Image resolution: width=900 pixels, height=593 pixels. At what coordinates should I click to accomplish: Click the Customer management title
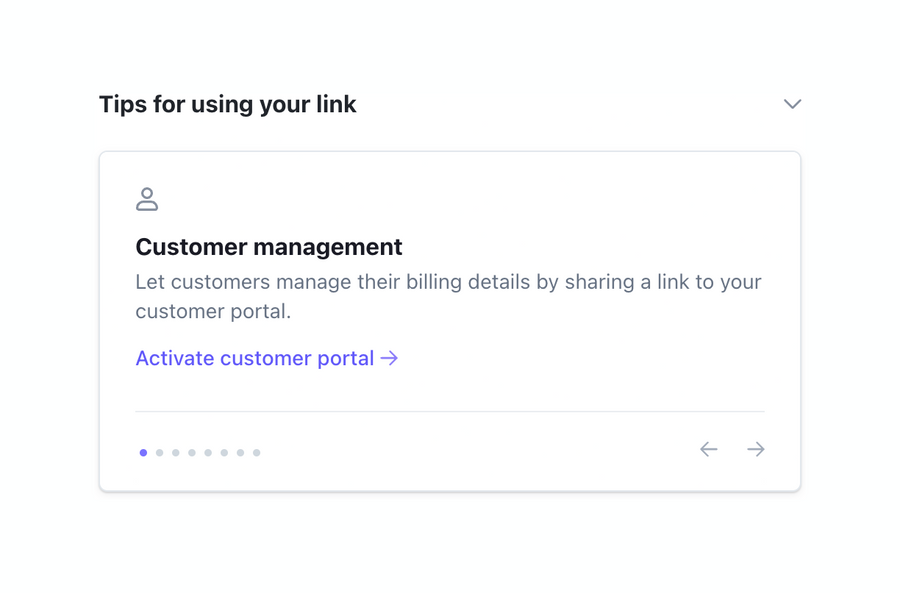(269, 247)
